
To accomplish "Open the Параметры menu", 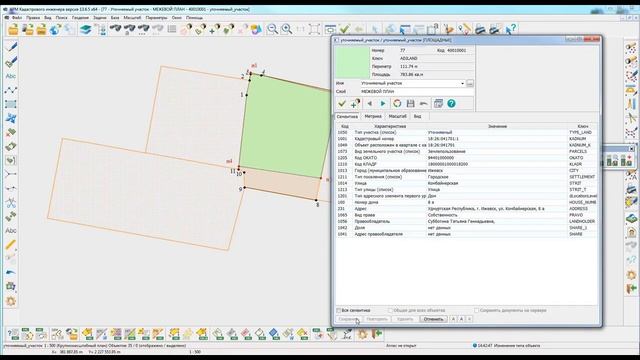I will coord(156,18).
